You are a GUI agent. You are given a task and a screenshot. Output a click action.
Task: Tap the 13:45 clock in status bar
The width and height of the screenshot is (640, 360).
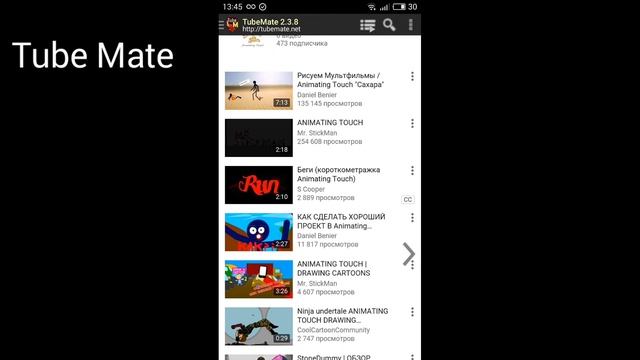pyautogui.click(x=232, y=7)
